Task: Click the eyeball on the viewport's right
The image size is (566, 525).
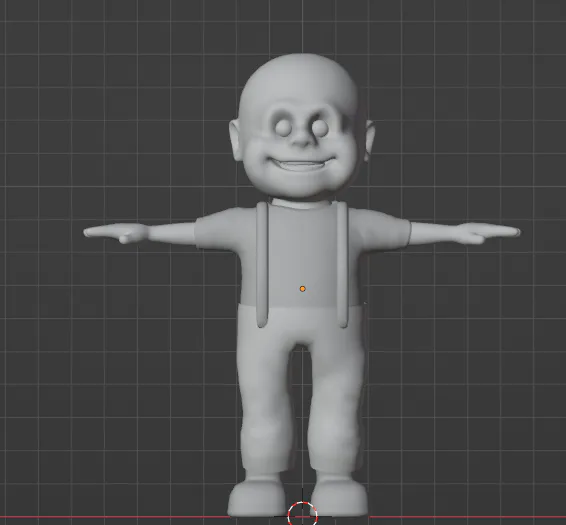Action: point(320,128)
